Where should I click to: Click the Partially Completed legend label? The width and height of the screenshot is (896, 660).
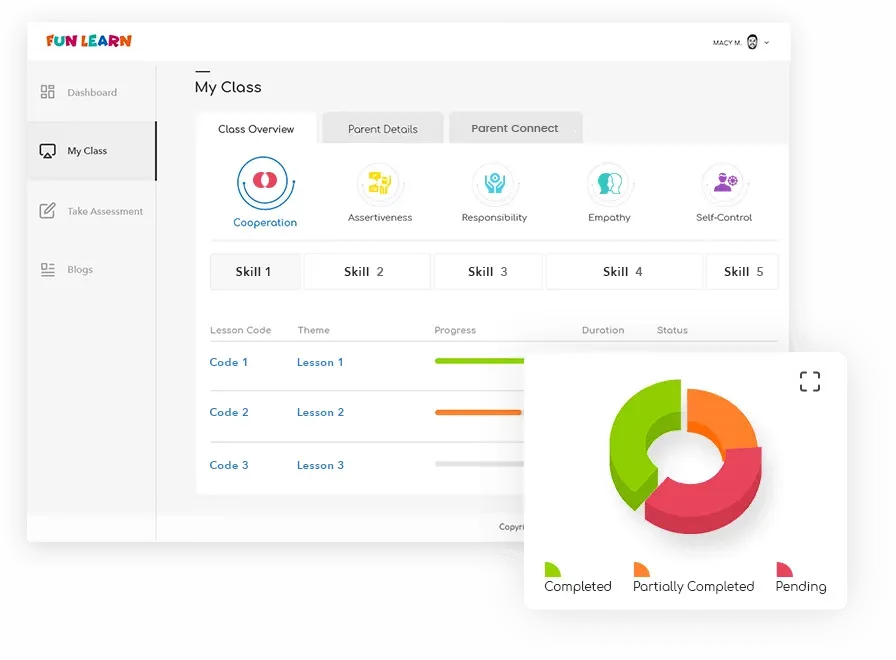[693, 587]
